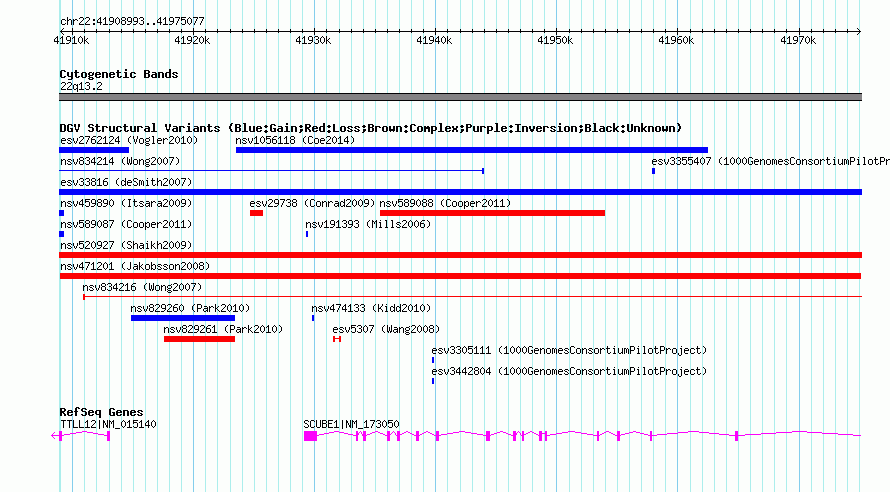Screen dimensions: 890x492
Task: Click the nsv459890 (Itsara2009) label
Action: [126, 203]
